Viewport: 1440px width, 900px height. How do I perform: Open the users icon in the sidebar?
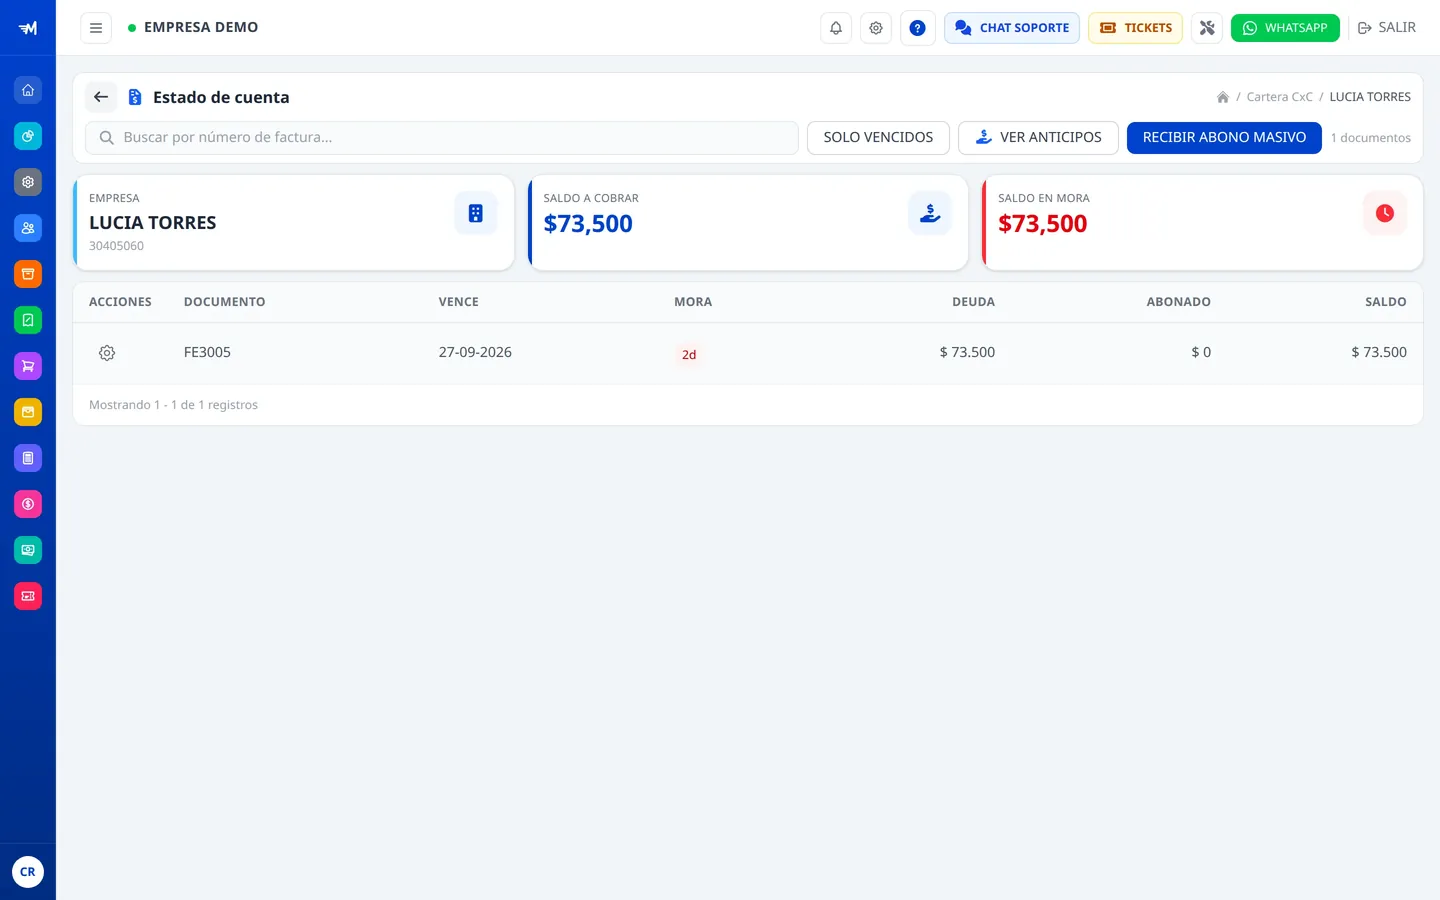pos(28,228)
